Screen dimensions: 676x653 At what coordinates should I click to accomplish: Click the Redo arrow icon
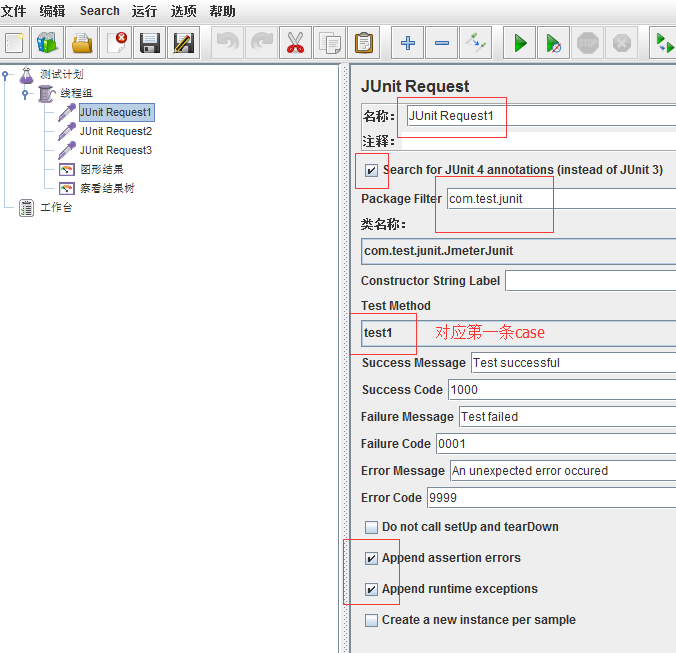click(261, 43)
